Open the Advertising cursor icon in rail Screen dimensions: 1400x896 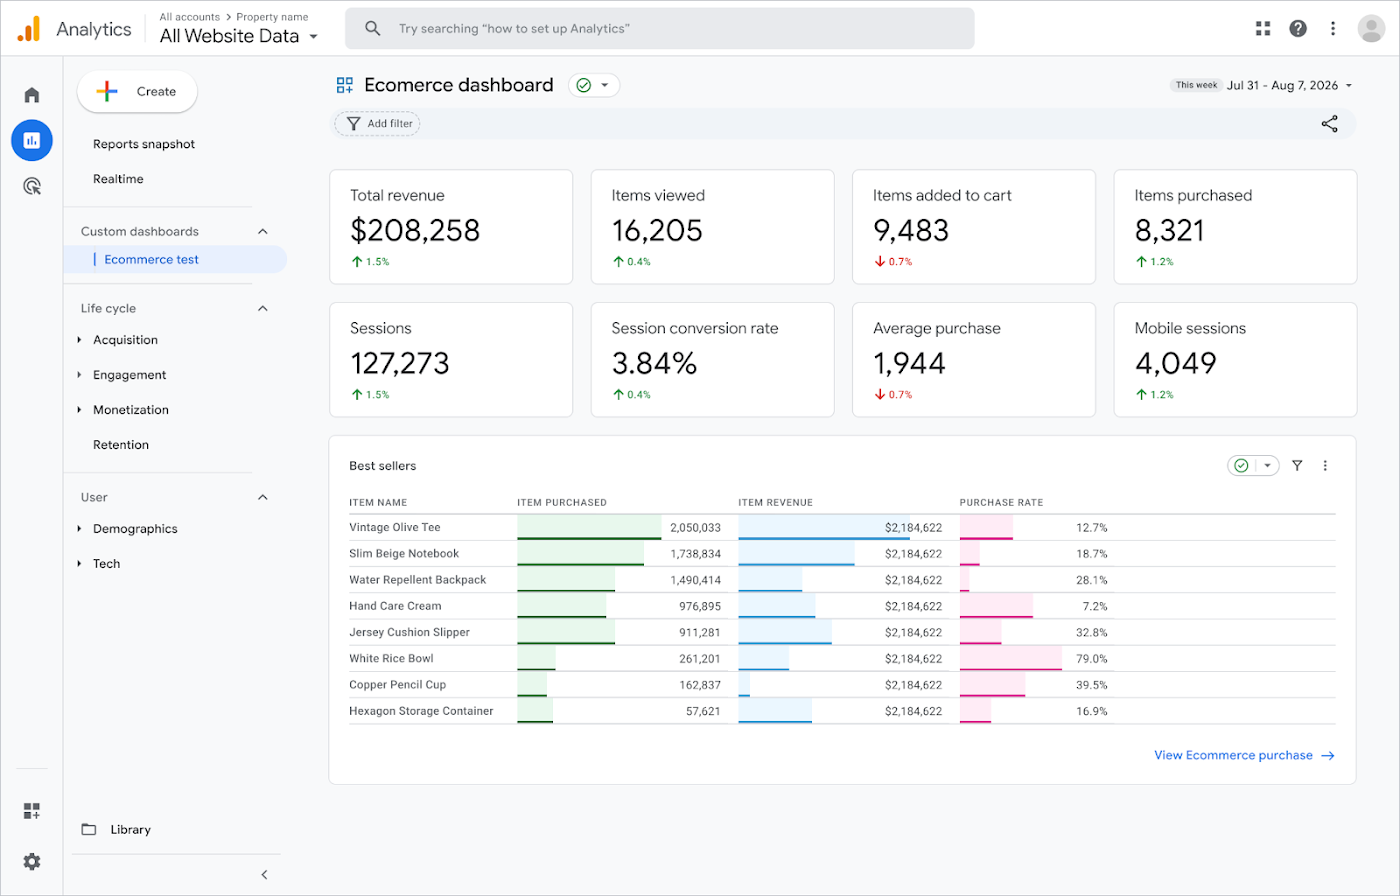[x=32, y=186]
